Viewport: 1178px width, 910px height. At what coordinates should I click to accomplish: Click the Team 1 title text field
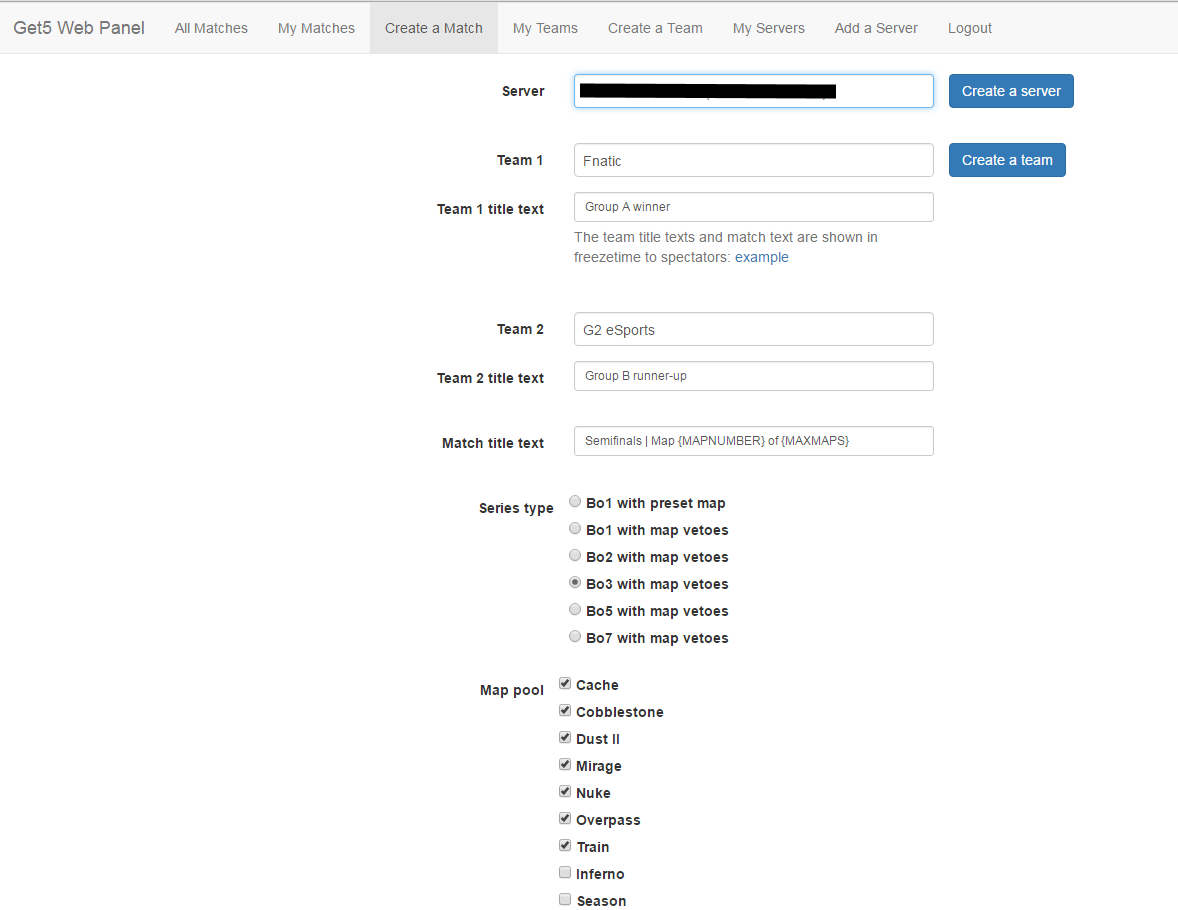(753, 207)
